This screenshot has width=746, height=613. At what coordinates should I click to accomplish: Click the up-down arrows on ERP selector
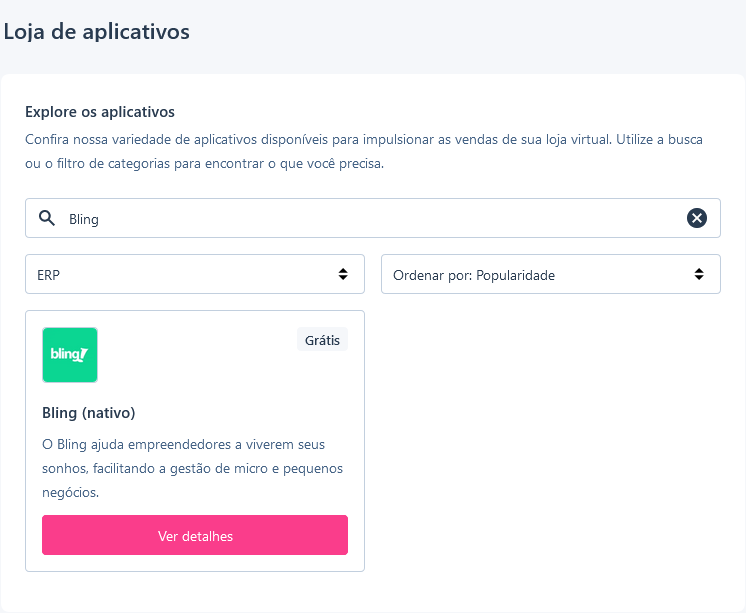[343, 274]
